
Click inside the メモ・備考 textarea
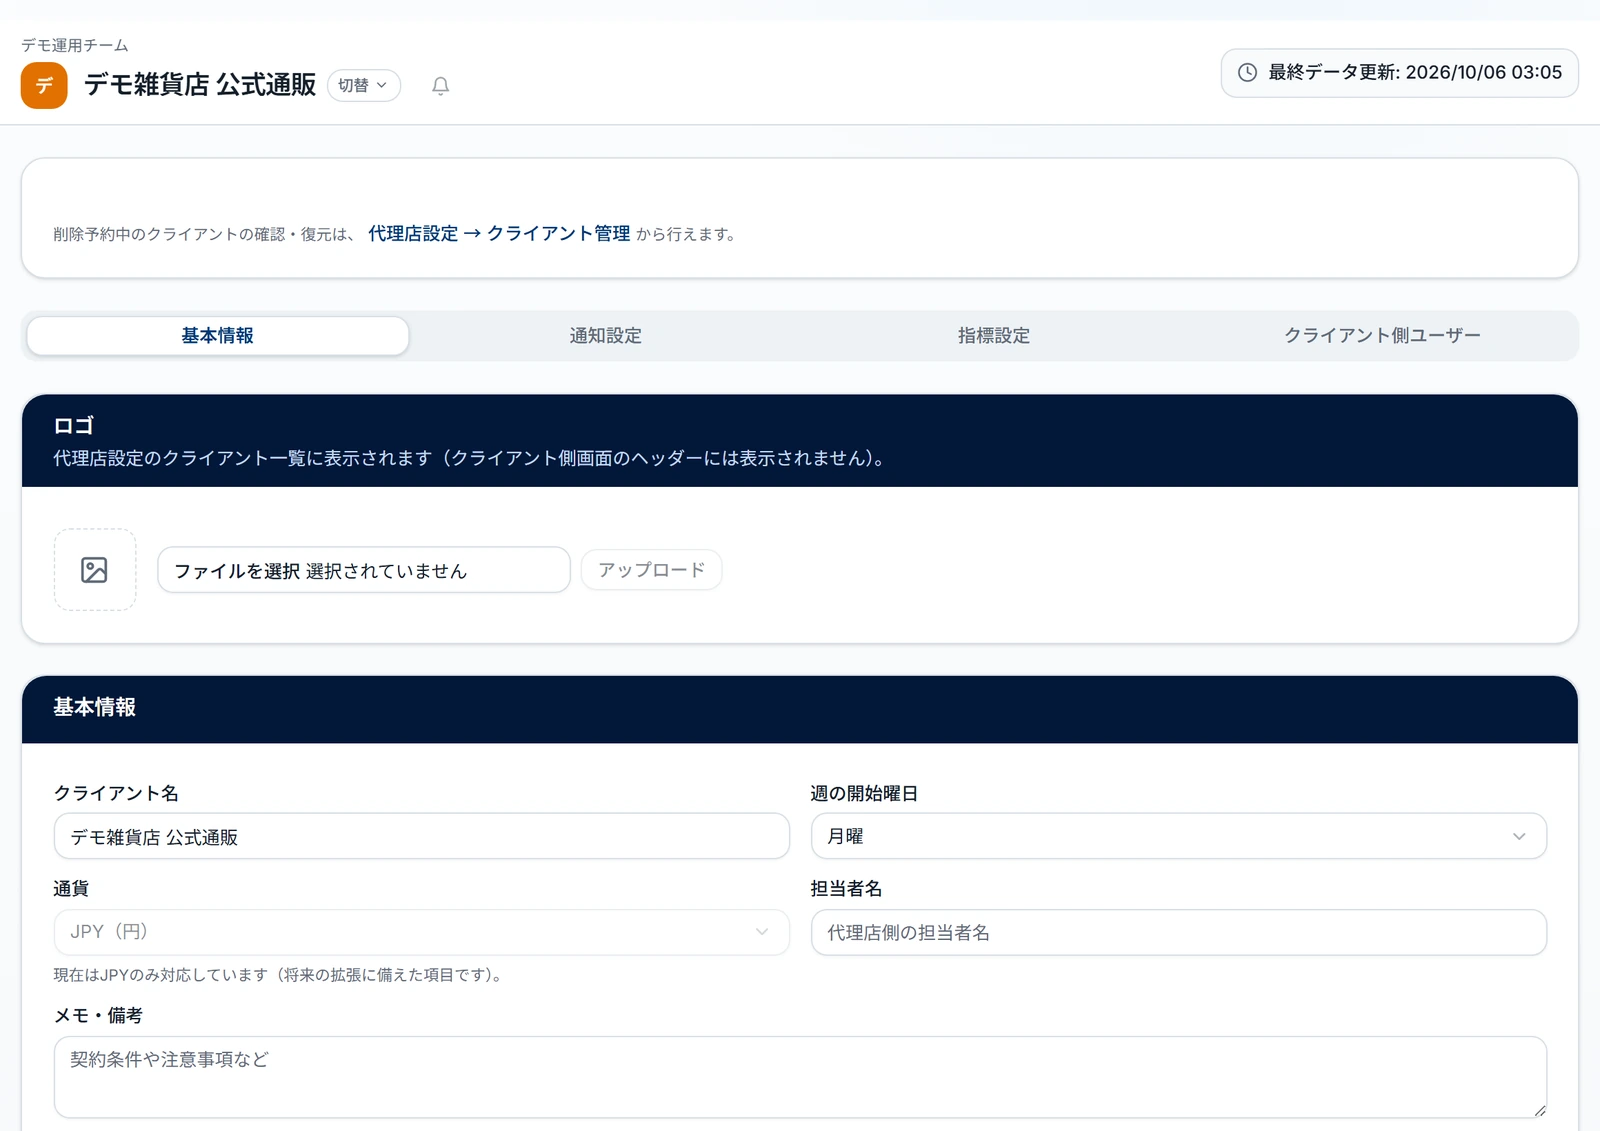click(800, 1077)
